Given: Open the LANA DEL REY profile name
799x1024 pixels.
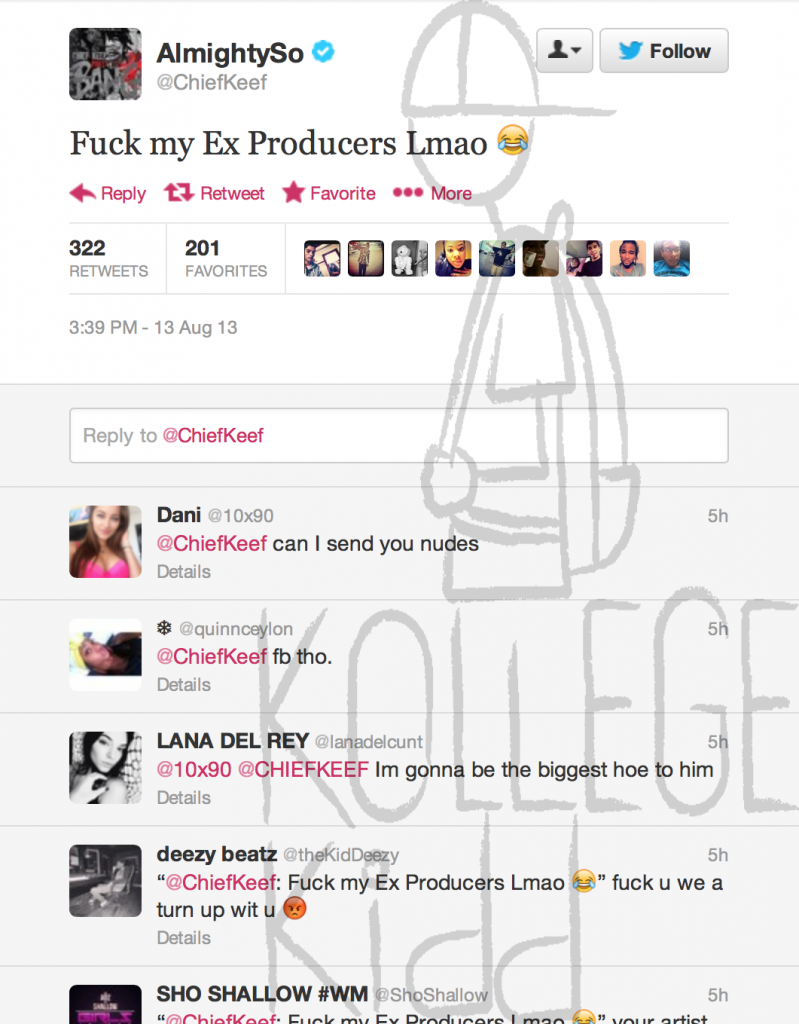Looking at the screenshot, I should tap(233, 741).
